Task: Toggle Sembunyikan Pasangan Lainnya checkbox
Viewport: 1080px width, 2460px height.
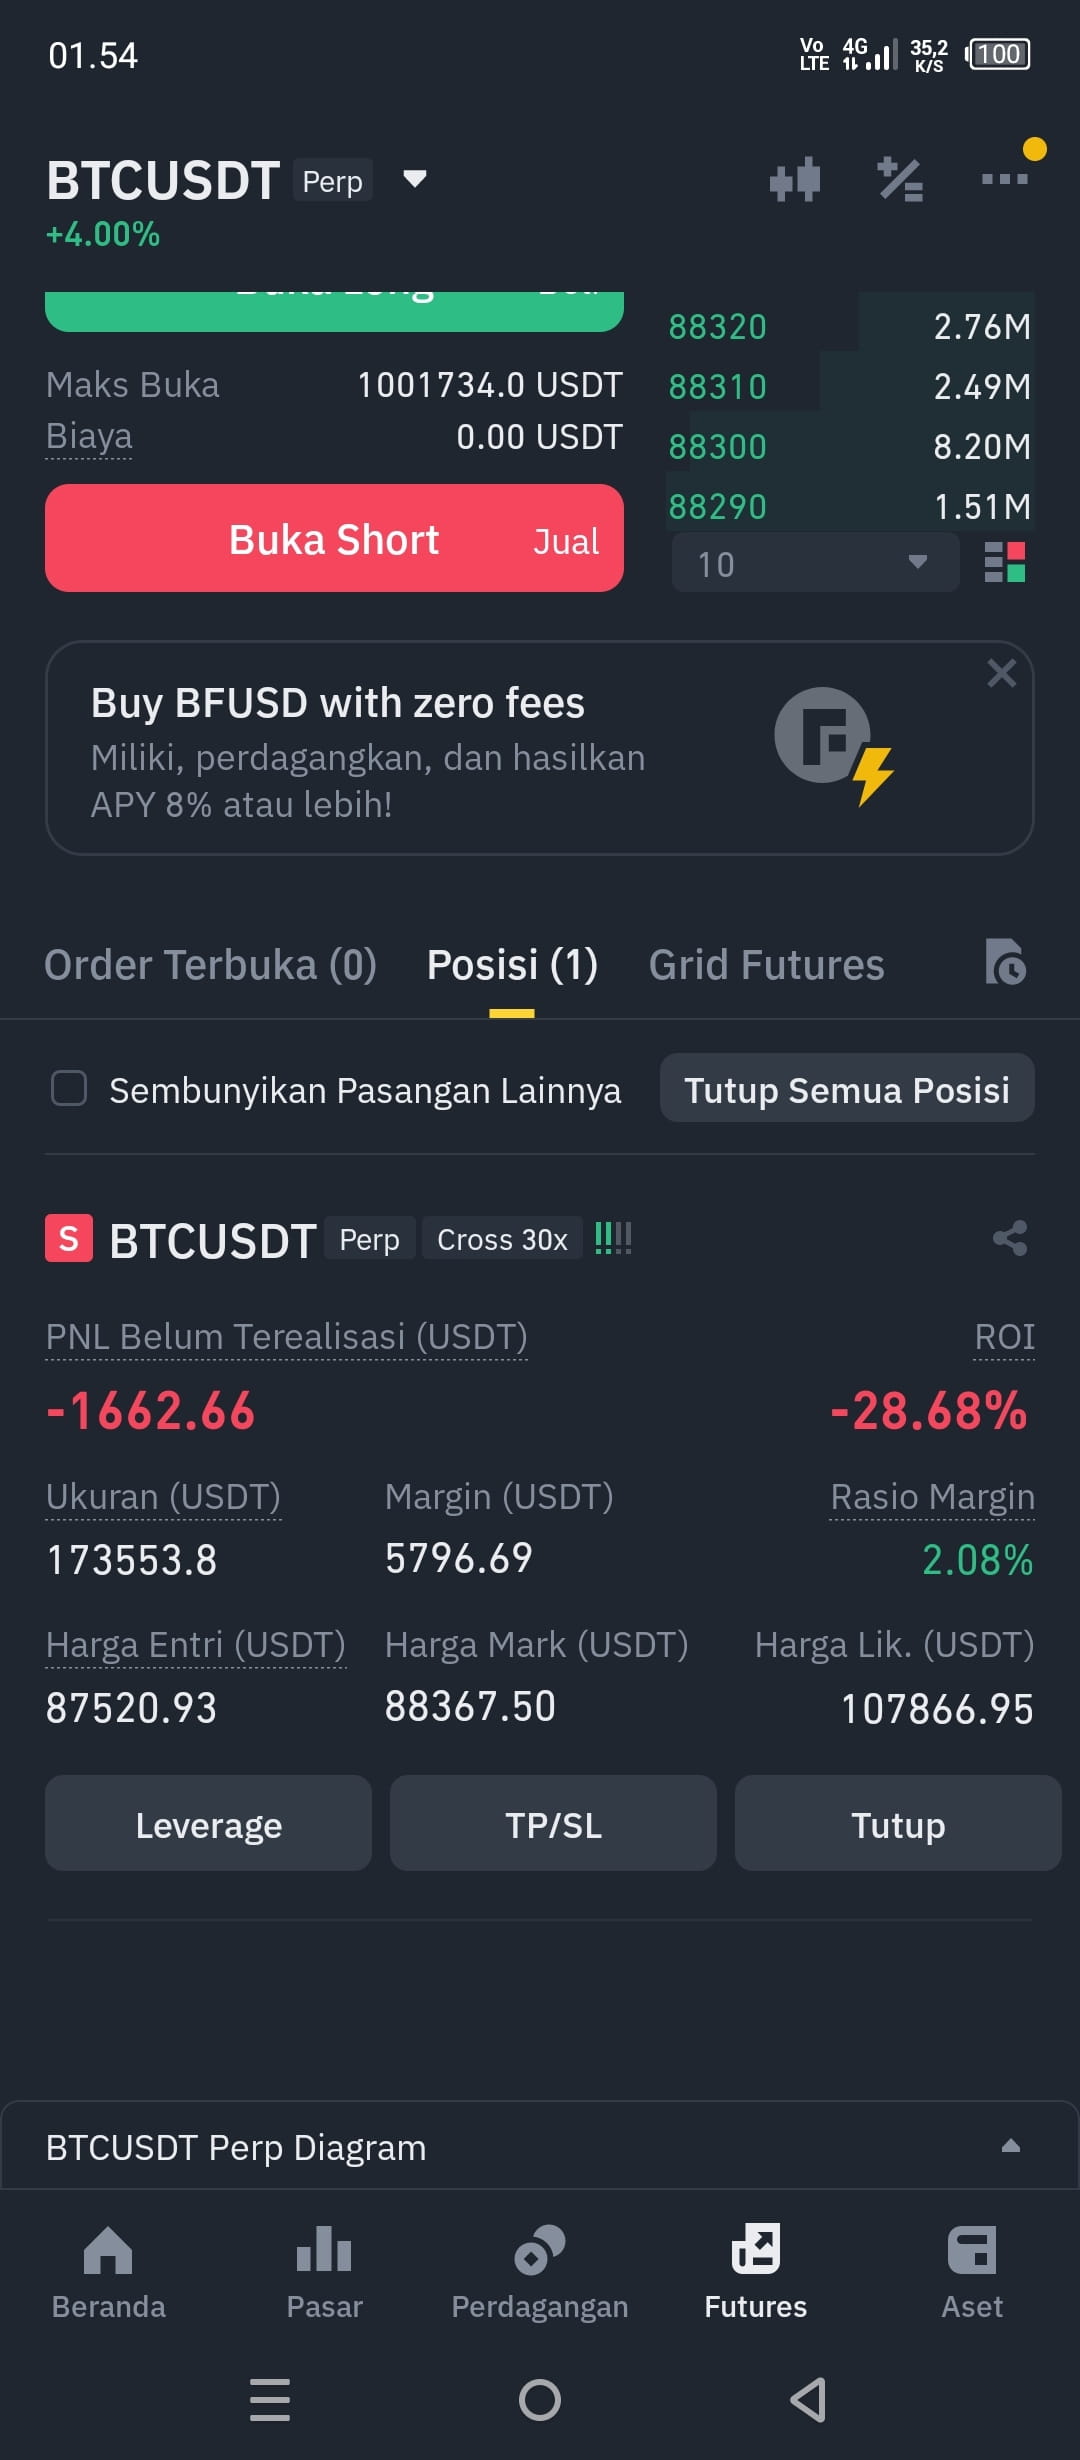Action: (69, 1088)
